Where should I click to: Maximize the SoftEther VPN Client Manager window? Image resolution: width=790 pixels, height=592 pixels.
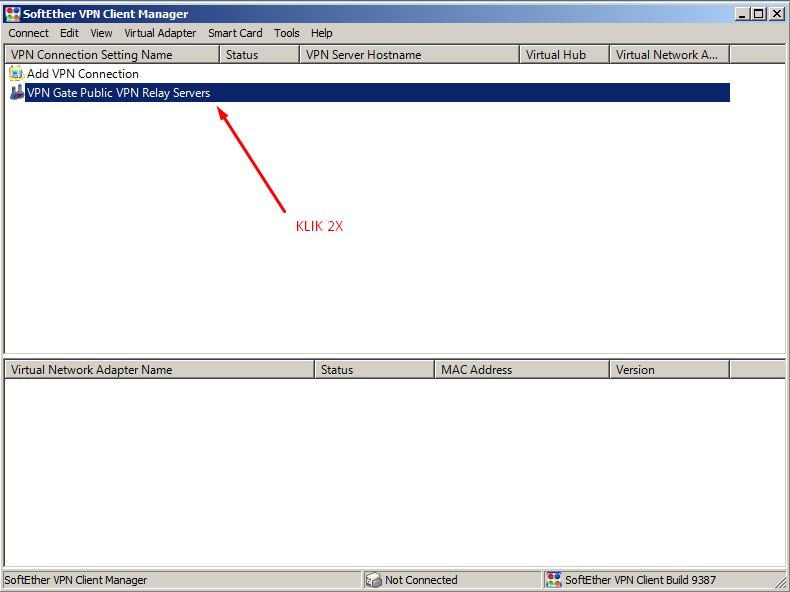(758, 14)
